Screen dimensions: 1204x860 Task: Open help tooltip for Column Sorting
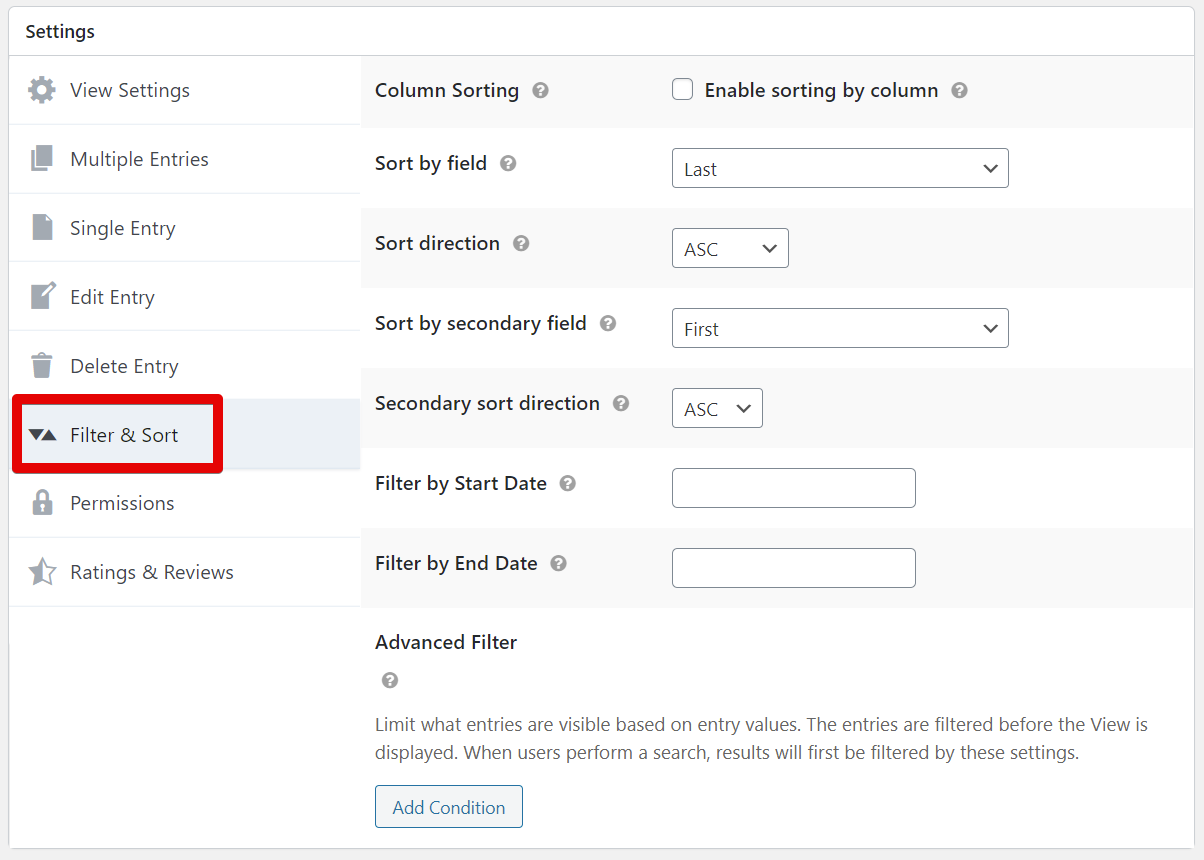(x=540, y=90)
